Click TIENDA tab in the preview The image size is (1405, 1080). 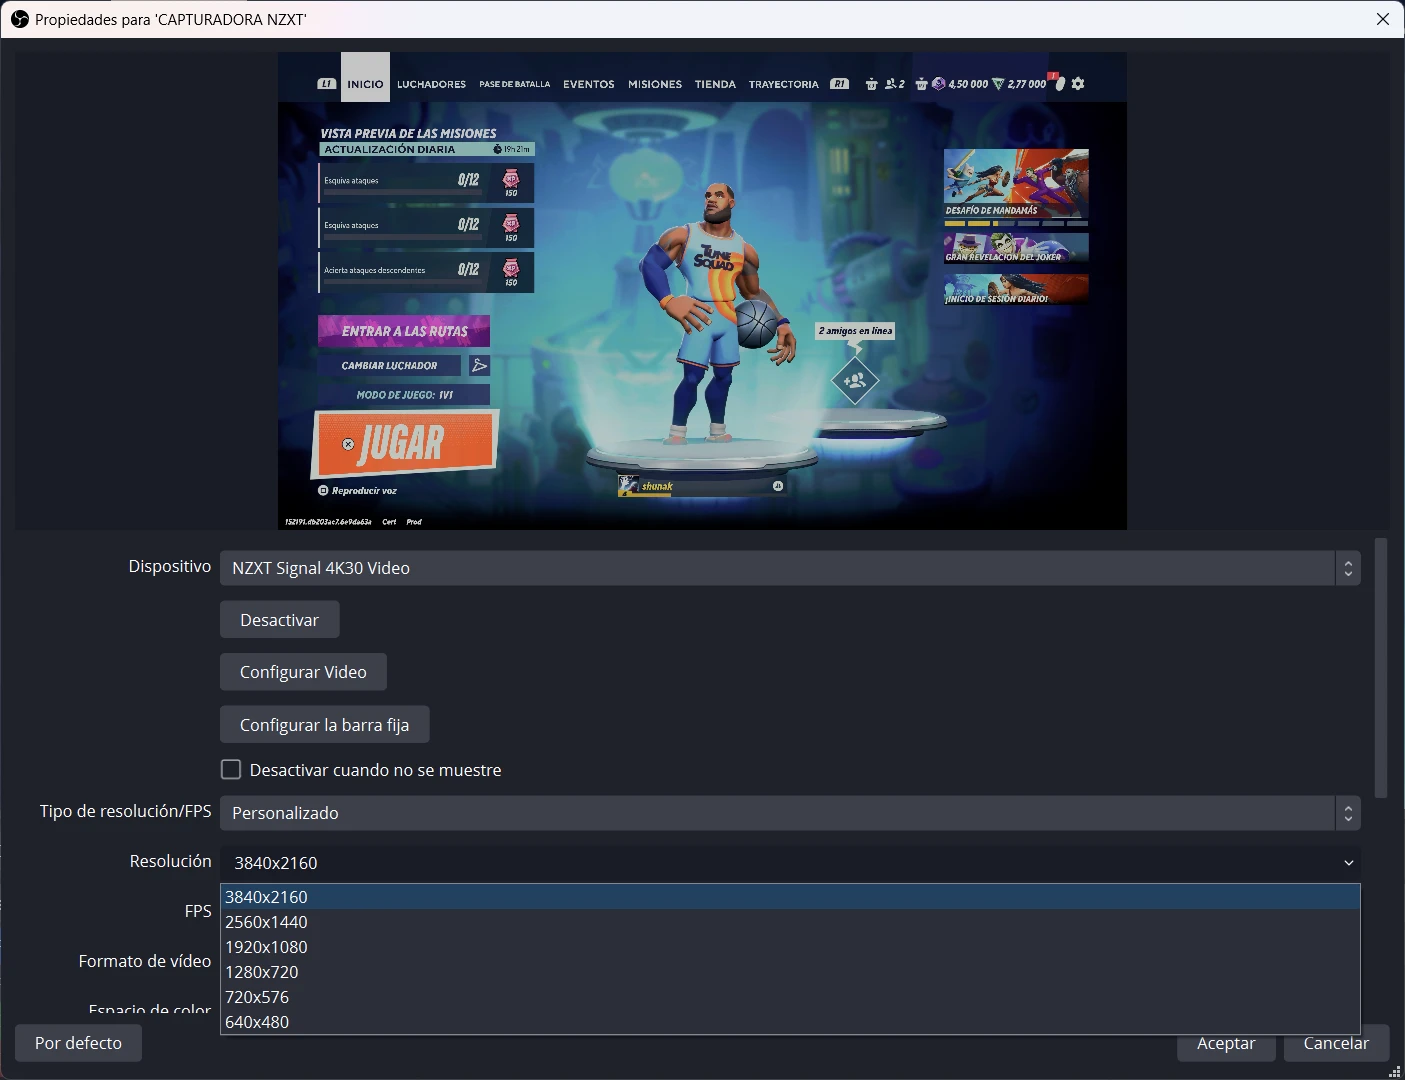(x=715, y=84)
